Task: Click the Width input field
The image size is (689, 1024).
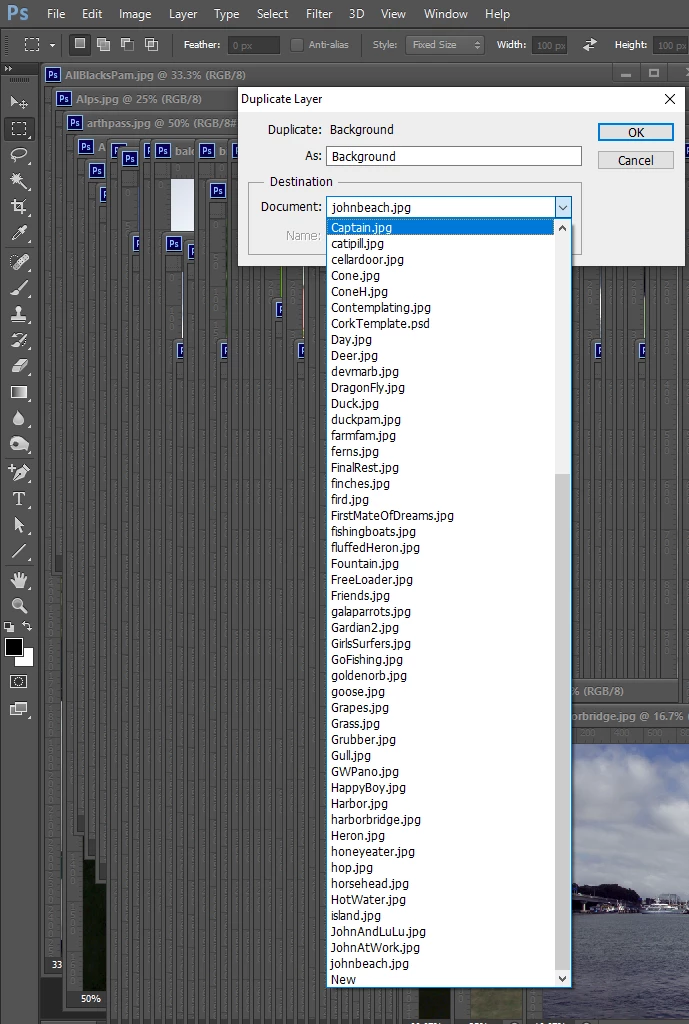Action: (550, 45)
